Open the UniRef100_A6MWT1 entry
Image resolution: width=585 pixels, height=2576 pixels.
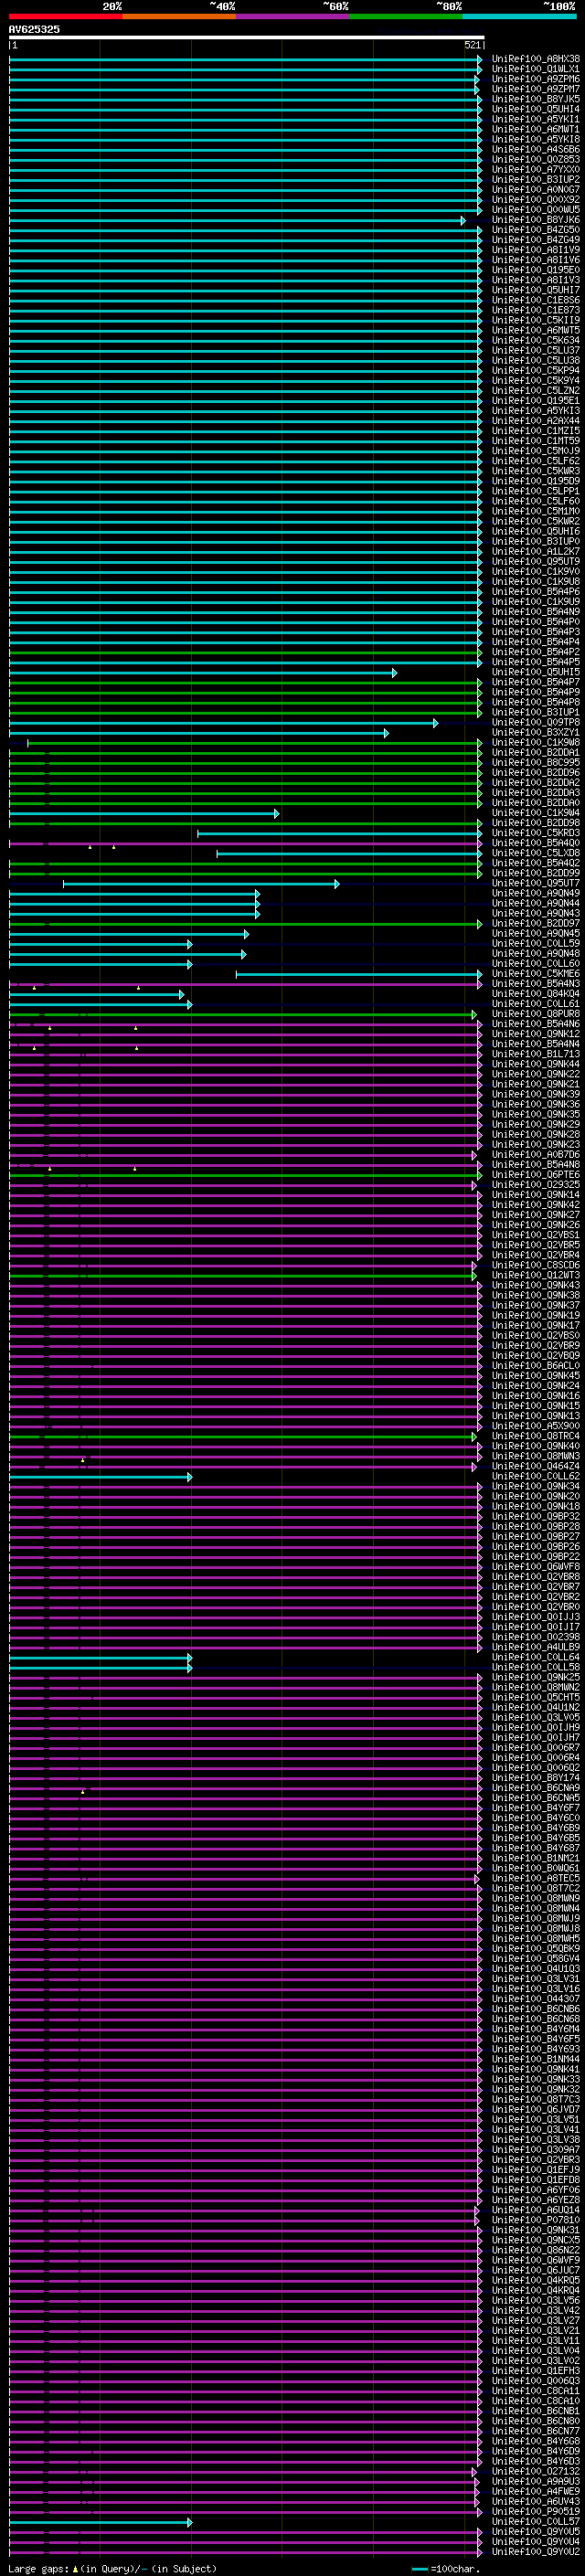pyautogui.click(x=536, y=129)
